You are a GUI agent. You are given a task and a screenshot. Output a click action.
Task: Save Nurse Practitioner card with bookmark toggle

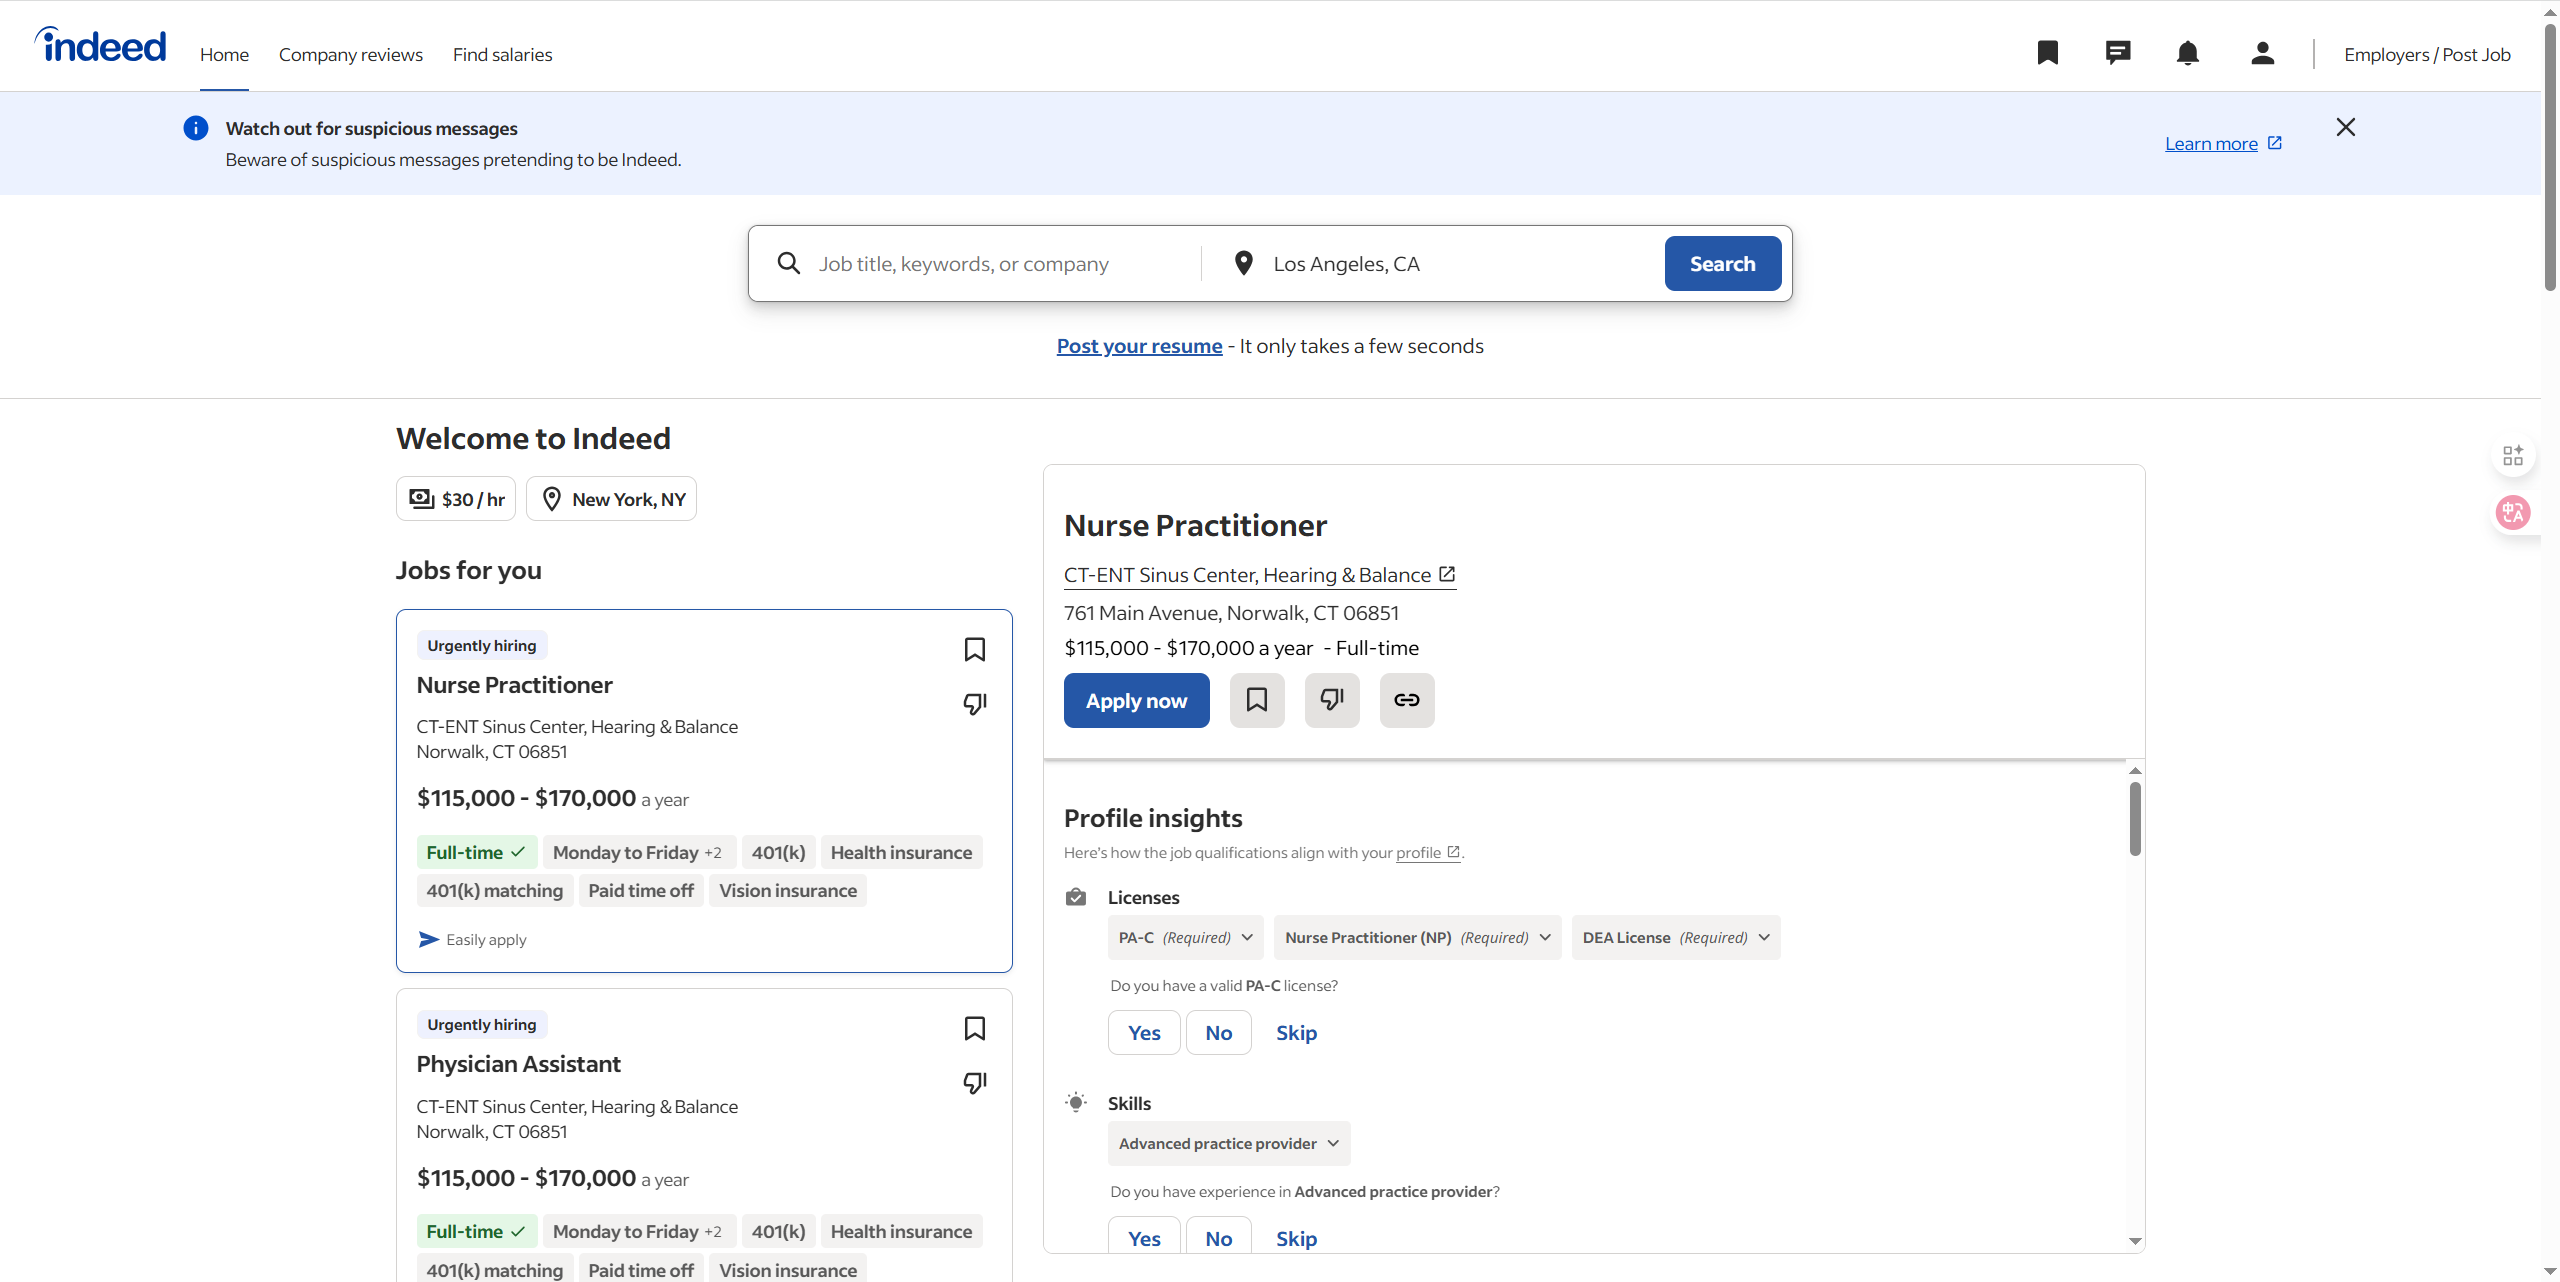(x=974, y=649)
